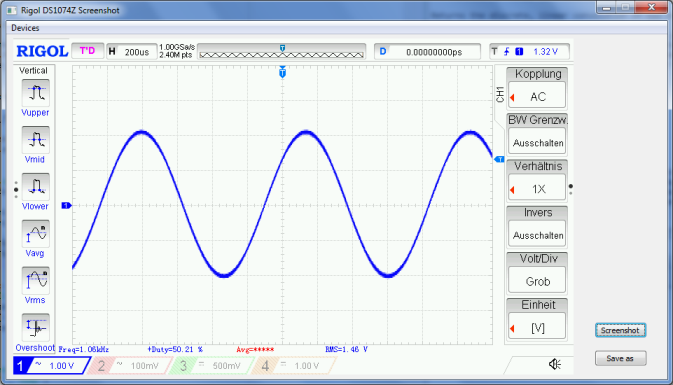Select the Vrms measurement icon
The width and height of the screenshot is (673, 385).
(x=36, y=280)
